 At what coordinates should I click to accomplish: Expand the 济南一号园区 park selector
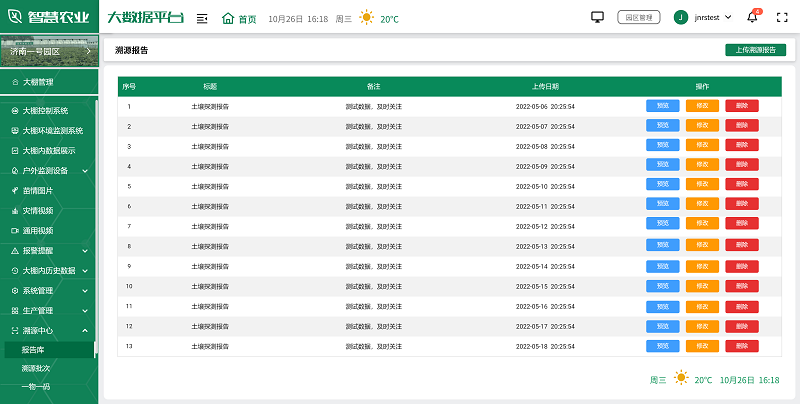click(48, 50)
